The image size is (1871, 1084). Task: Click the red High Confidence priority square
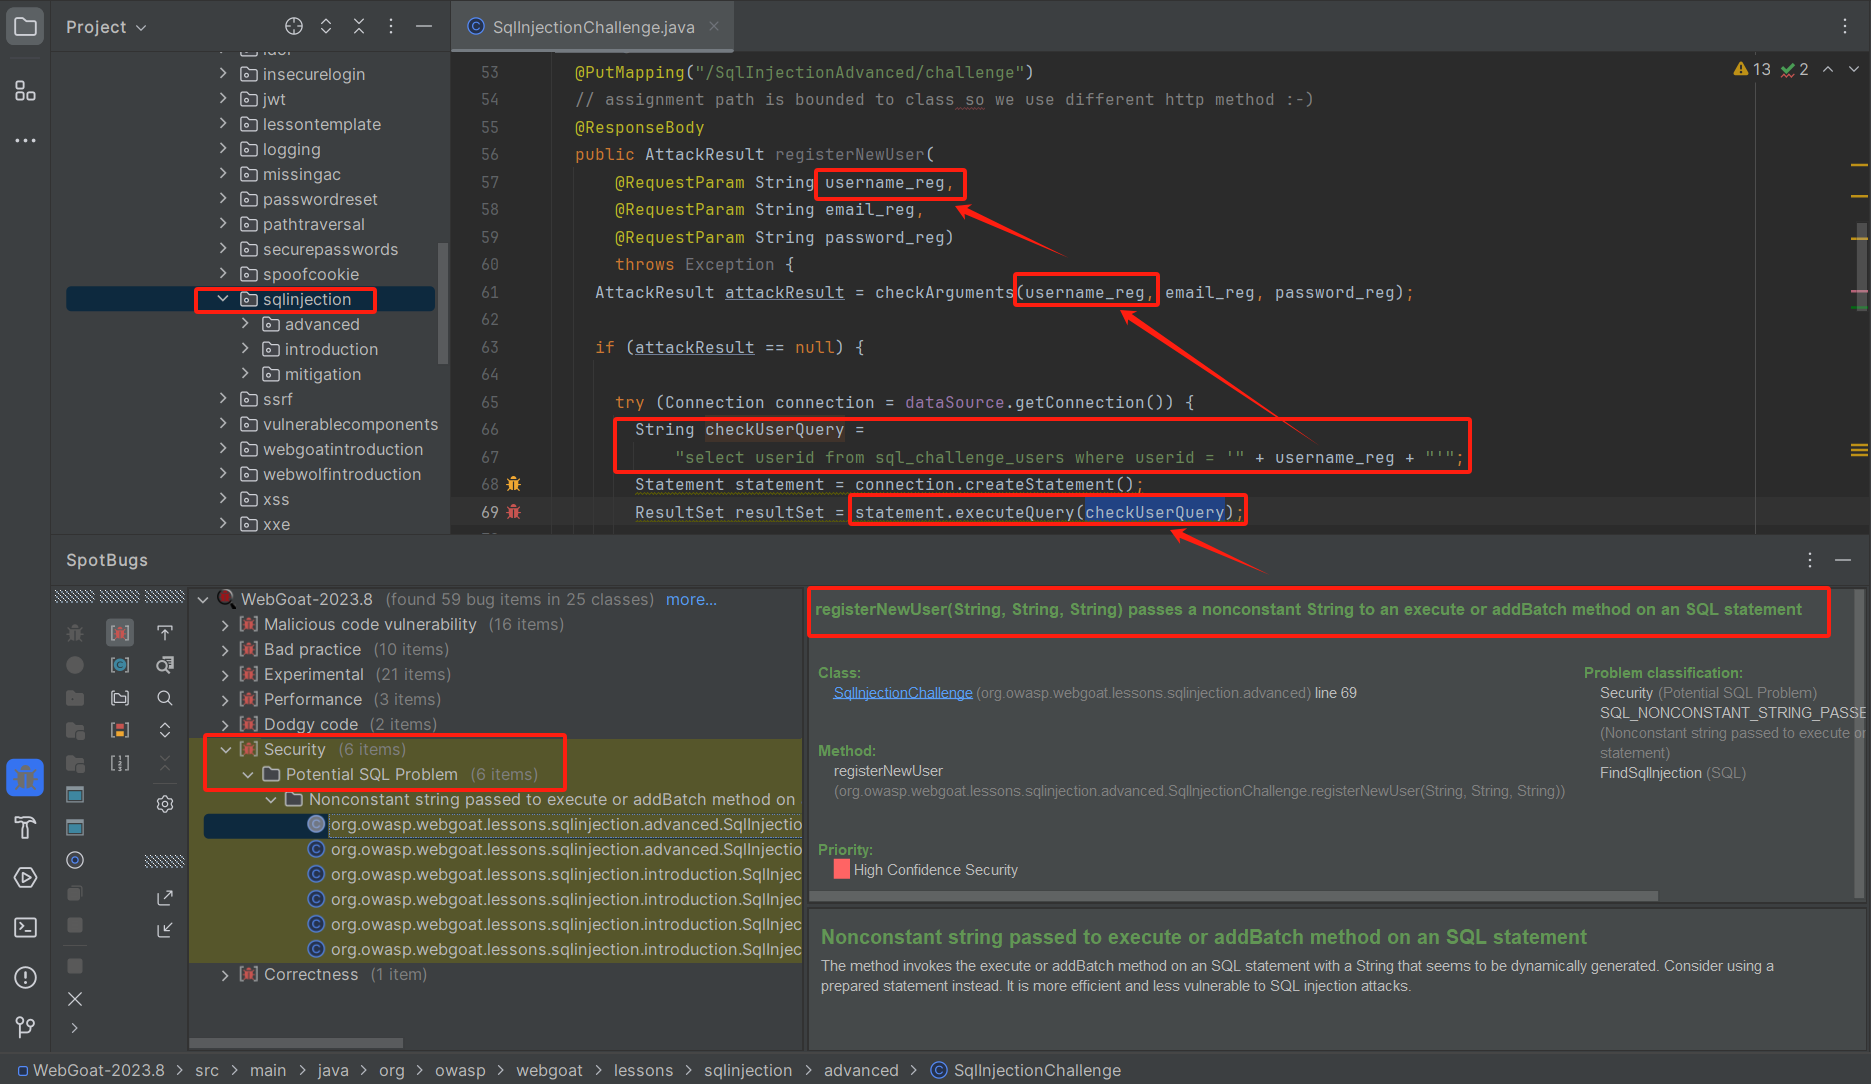pyautogui.click(x=842, y=870)
